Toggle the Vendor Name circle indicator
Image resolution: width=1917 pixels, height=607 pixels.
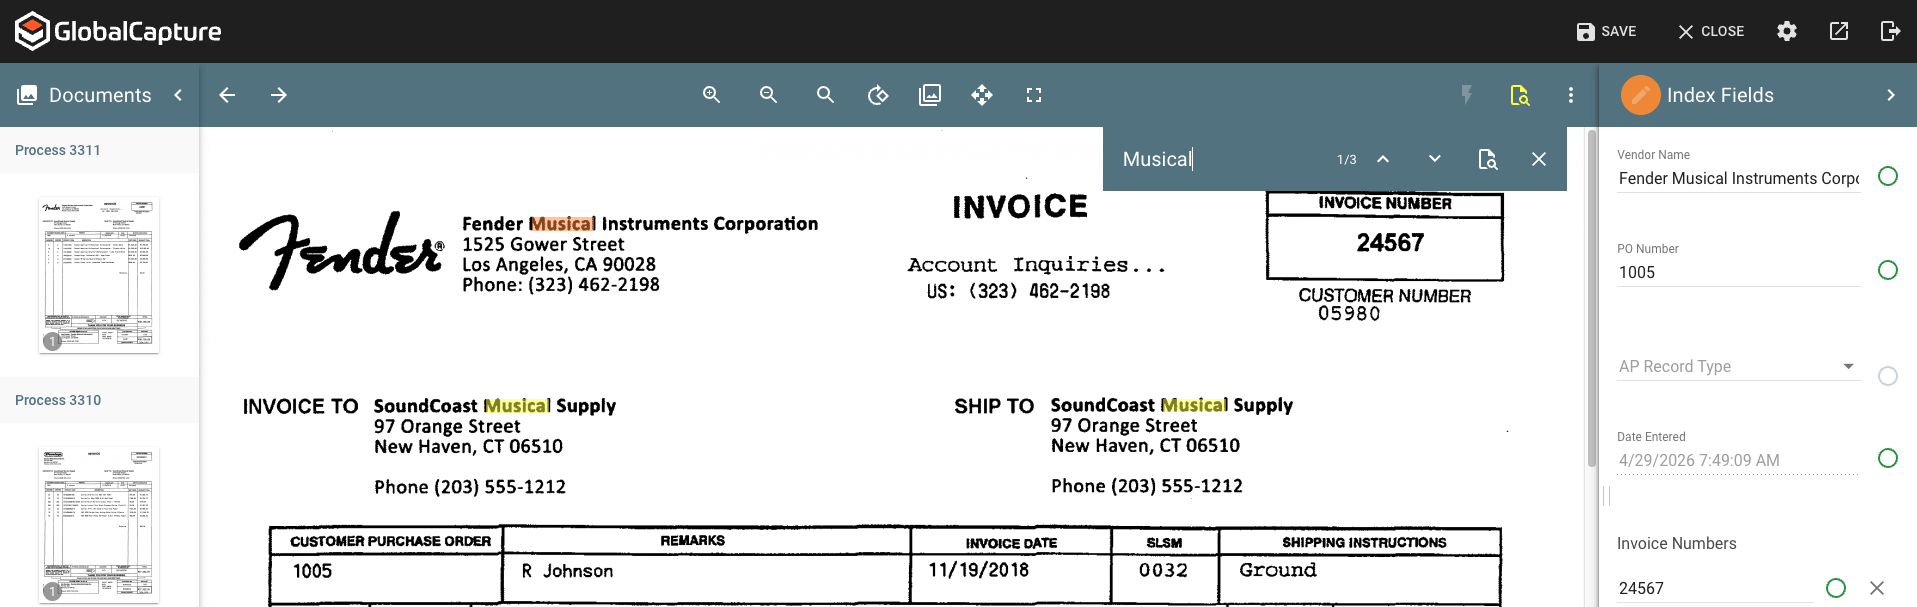pyautogui.click(x=1888, y=176)
